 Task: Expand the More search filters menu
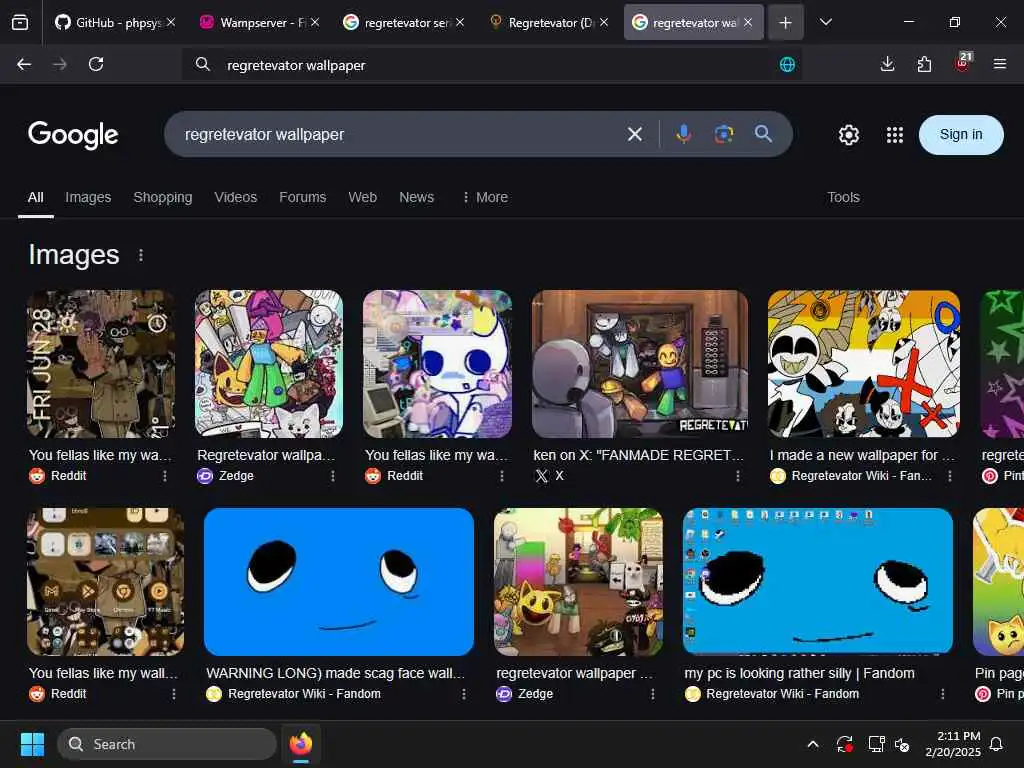[485, 197]
